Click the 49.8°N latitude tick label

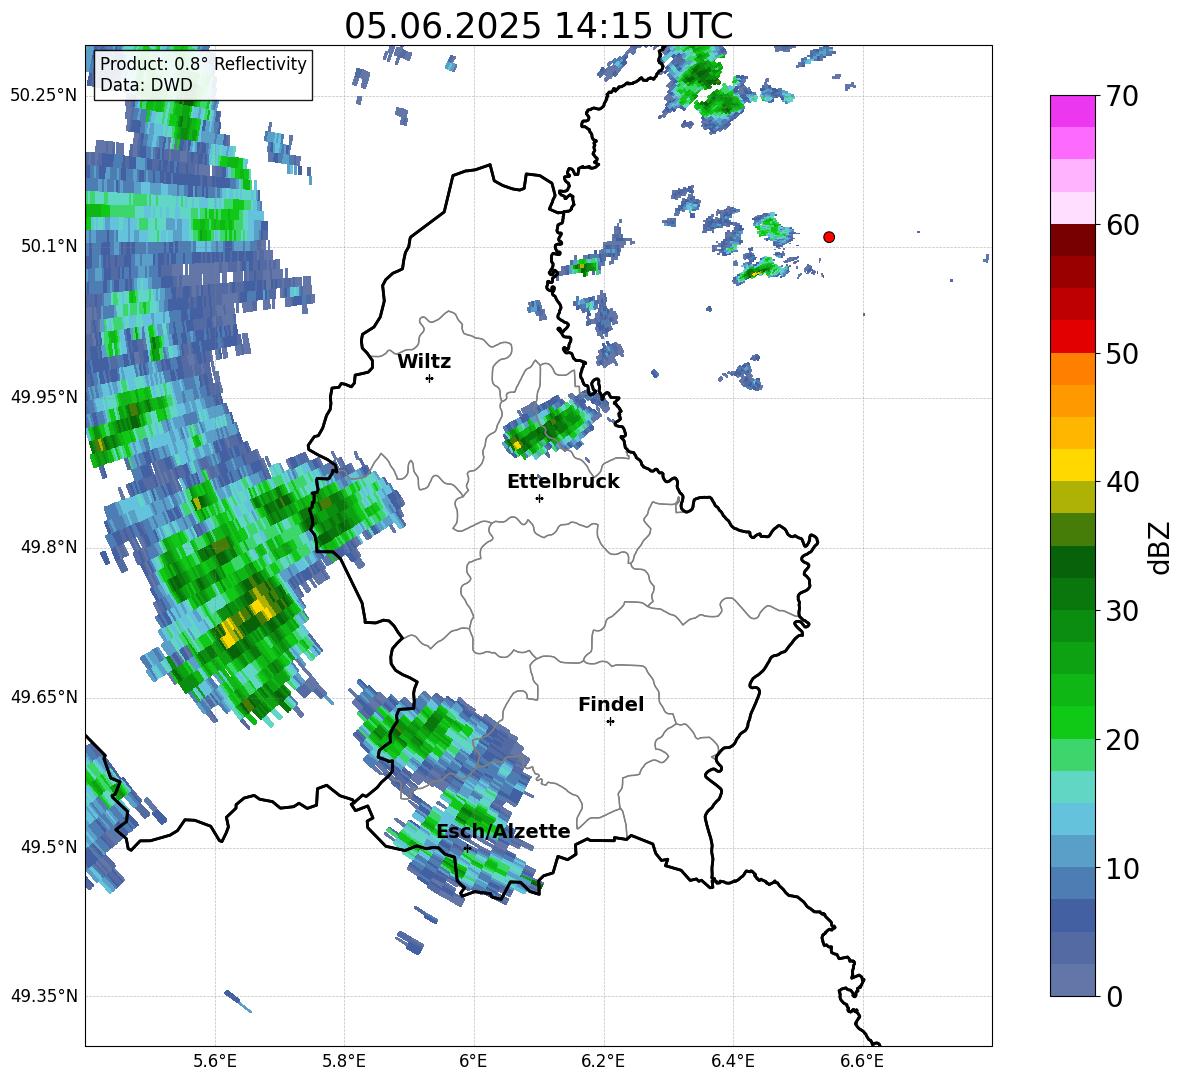click(x=49, y=547)
